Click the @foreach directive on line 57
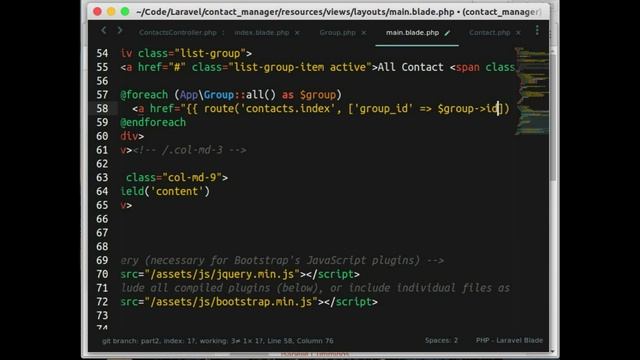The image size is (640, 360). (x=144, y=95)
